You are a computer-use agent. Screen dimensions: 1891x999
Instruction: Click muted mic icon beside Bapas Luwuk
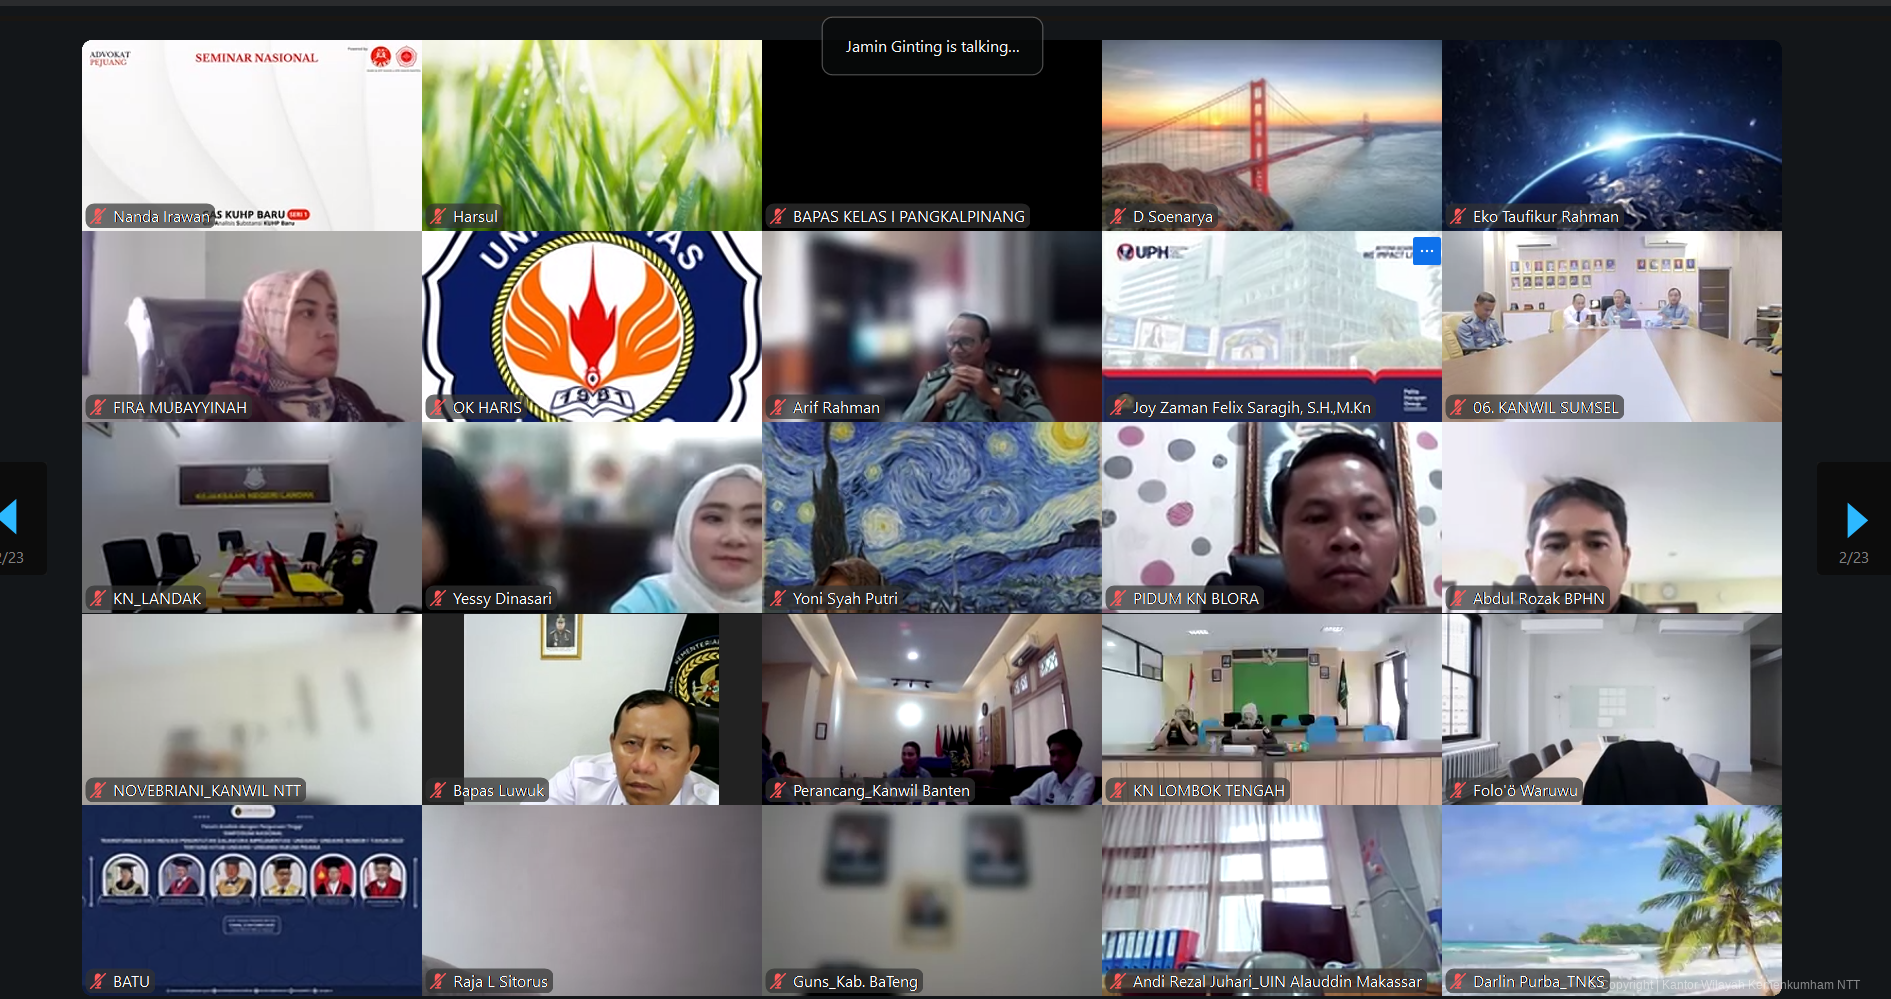[438, 791]
